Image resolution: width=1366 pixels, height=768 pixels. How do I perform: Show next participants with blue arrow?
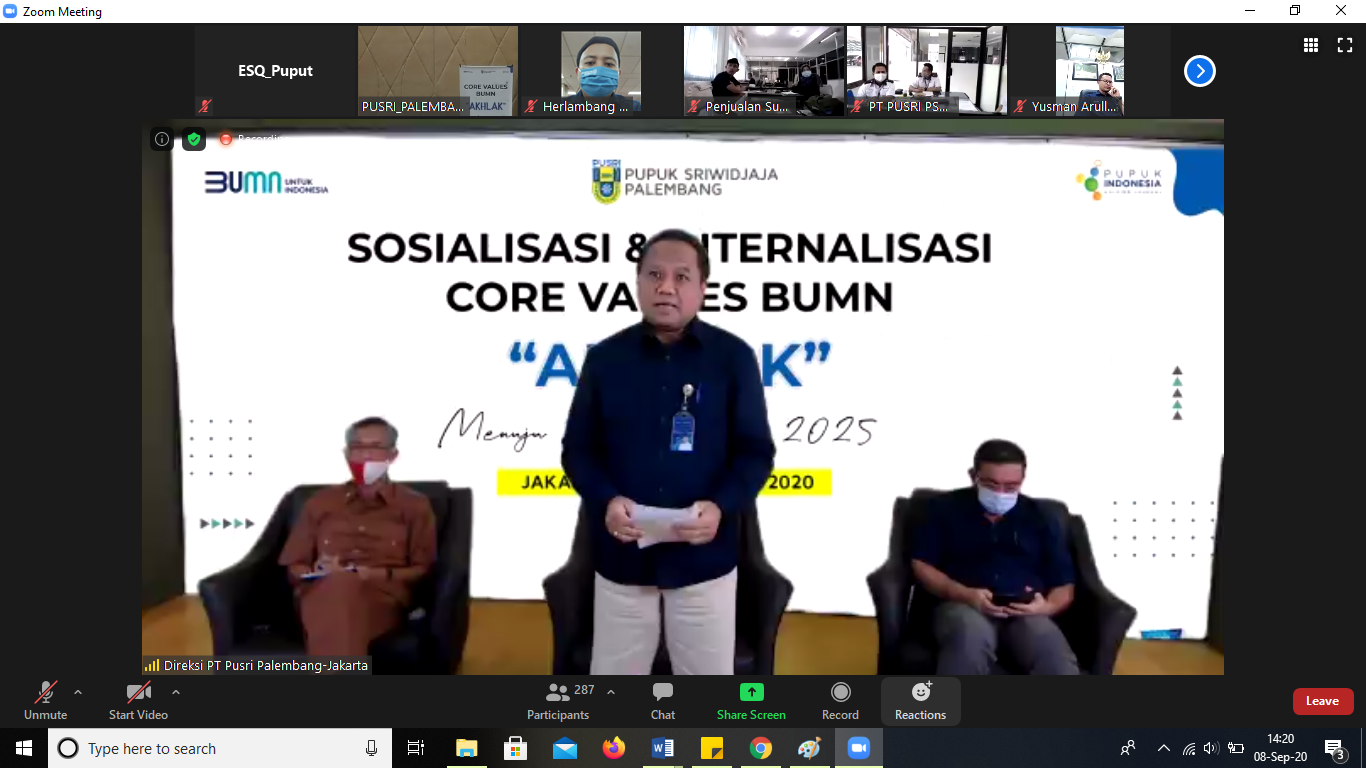[x=1199, y=71]
